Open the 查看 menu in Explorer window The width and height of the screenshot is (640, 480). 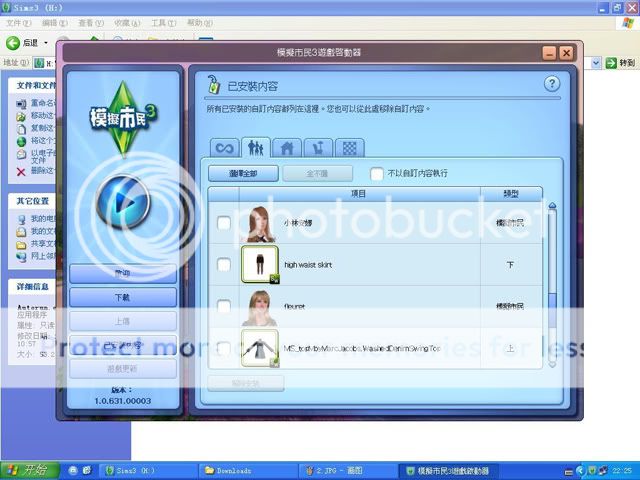click(91, 23)
